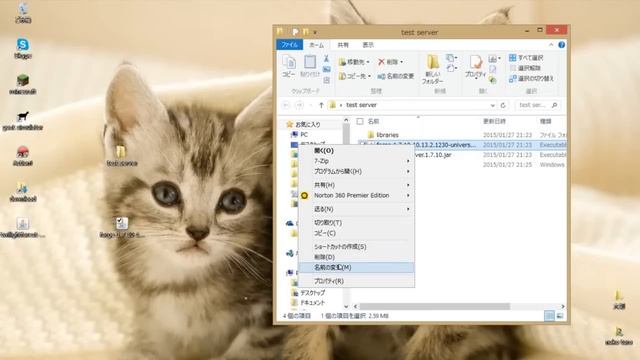
Task: Open the New item dropdown beside 新しいフォルダー
Action: (x=452, y=58)
